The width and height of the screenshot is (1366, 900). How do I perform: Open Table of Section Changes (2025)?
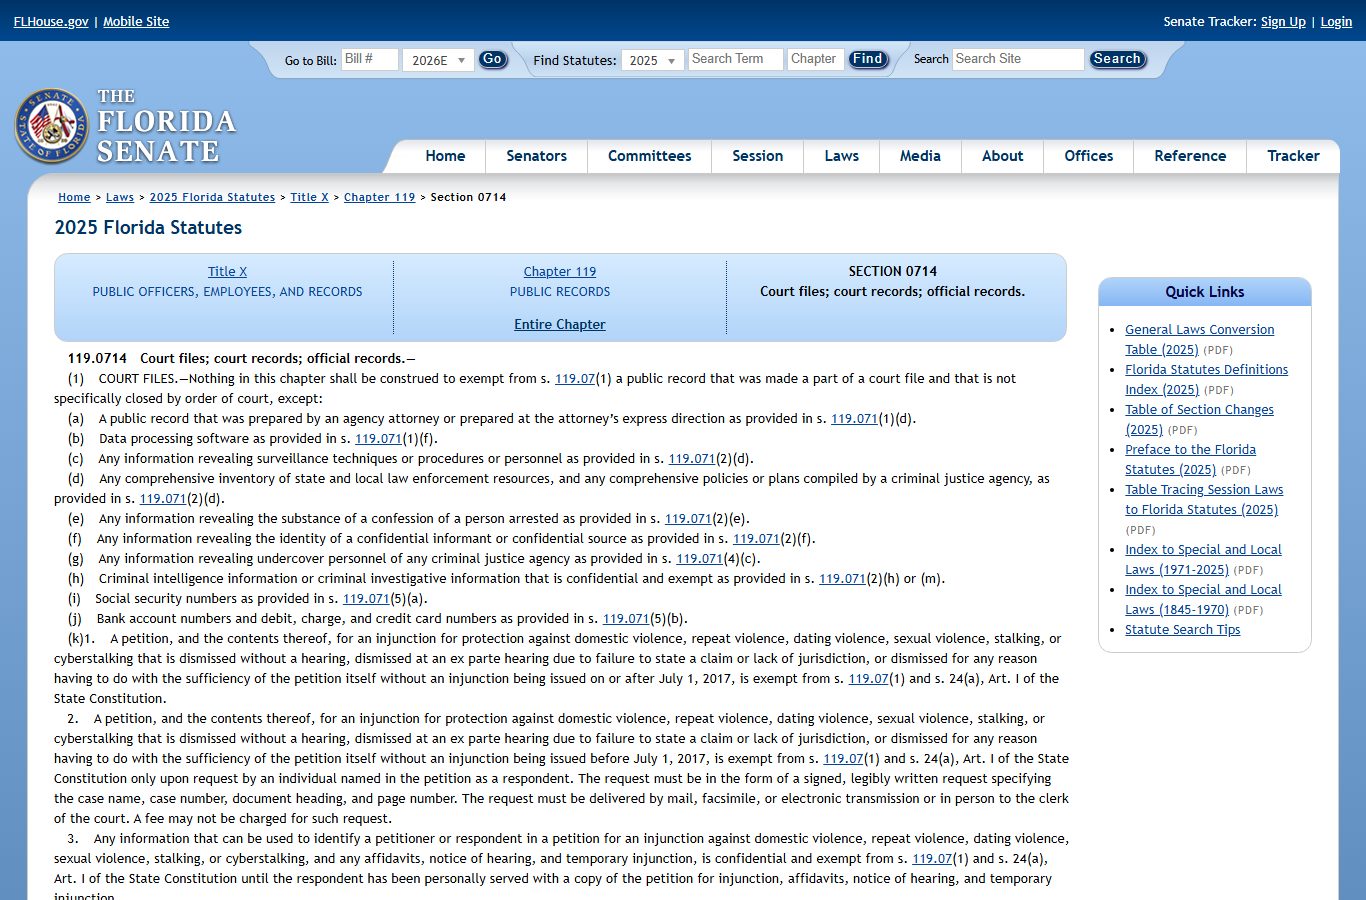1199,419
